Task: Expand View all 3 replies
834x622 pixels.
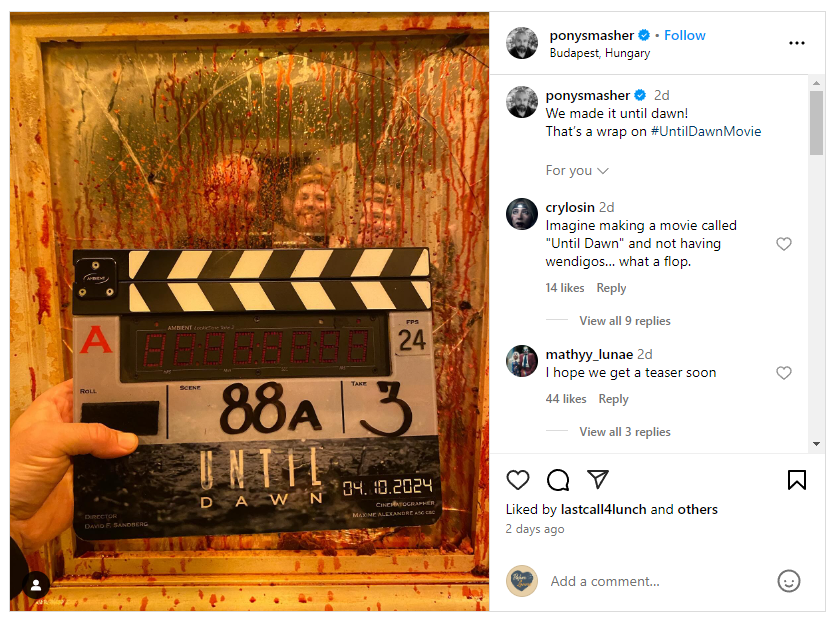Action: 625,432
